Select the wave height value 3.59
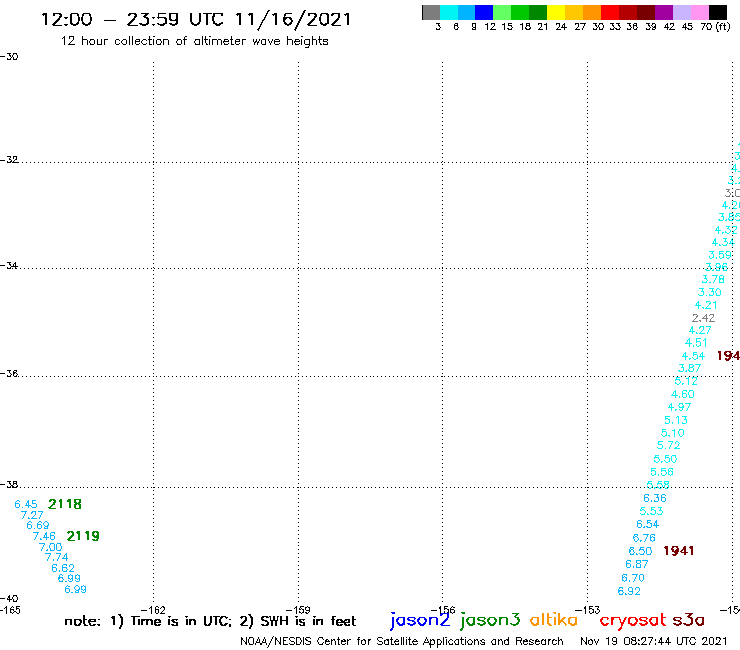 pyautogui.click(x=720, y=255)
